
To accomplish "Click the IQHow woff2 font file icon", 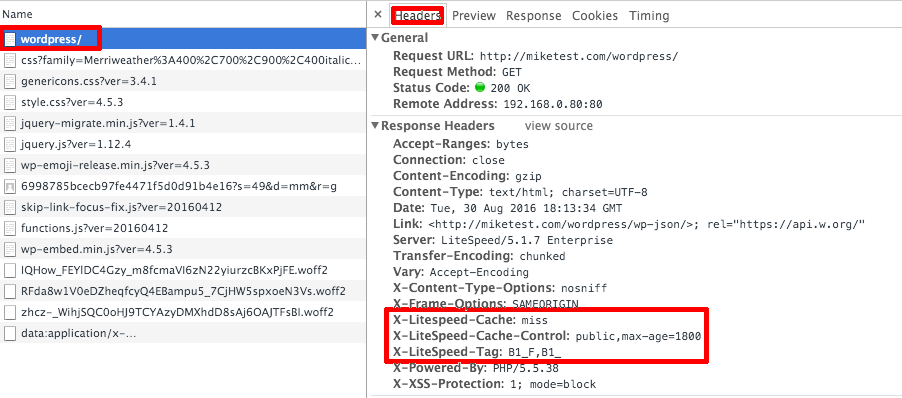I will [x=10, y=270].
